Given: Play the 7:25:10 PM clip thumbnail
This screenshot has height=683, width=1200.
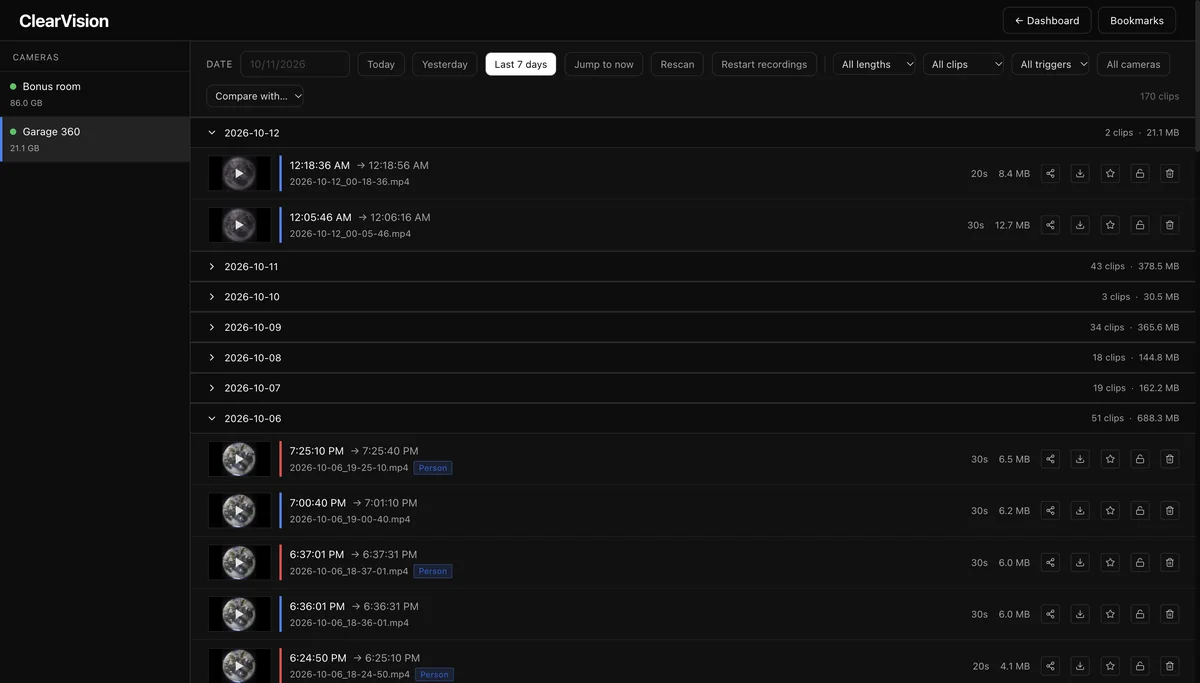Looking at the screenshot, I should pos(239,459).
